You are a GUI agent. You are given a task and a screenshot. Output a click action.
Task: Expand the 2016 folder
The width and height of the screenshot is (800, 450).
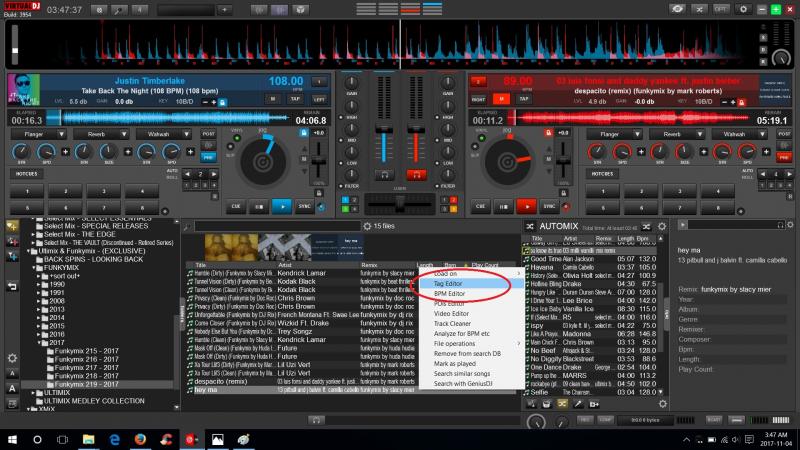[39, 334]
